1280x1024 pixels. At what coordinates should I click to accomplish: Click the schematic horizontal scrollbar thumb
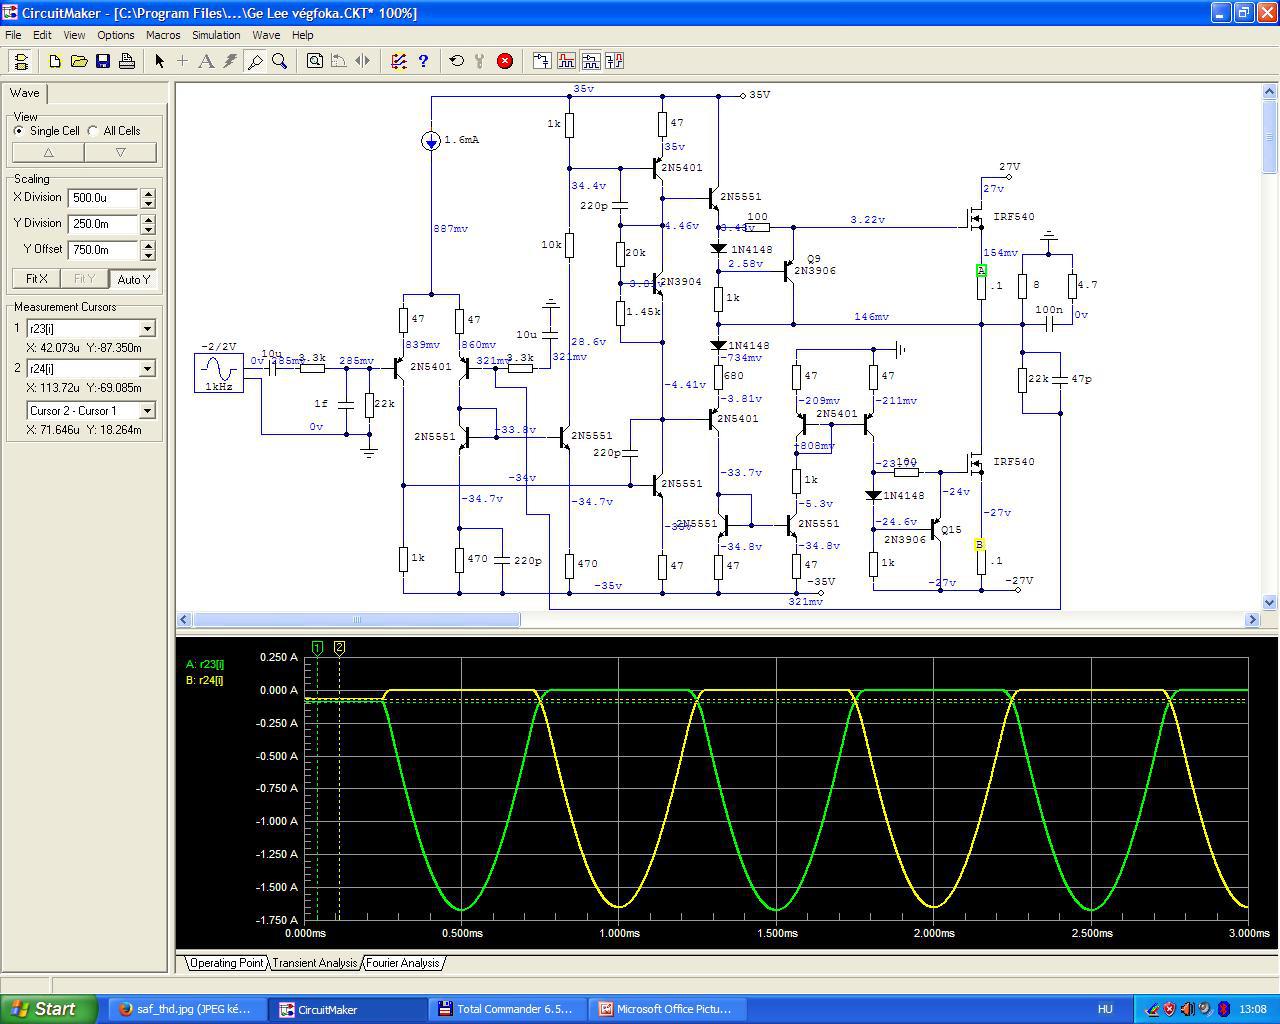[x=356, y=620]
